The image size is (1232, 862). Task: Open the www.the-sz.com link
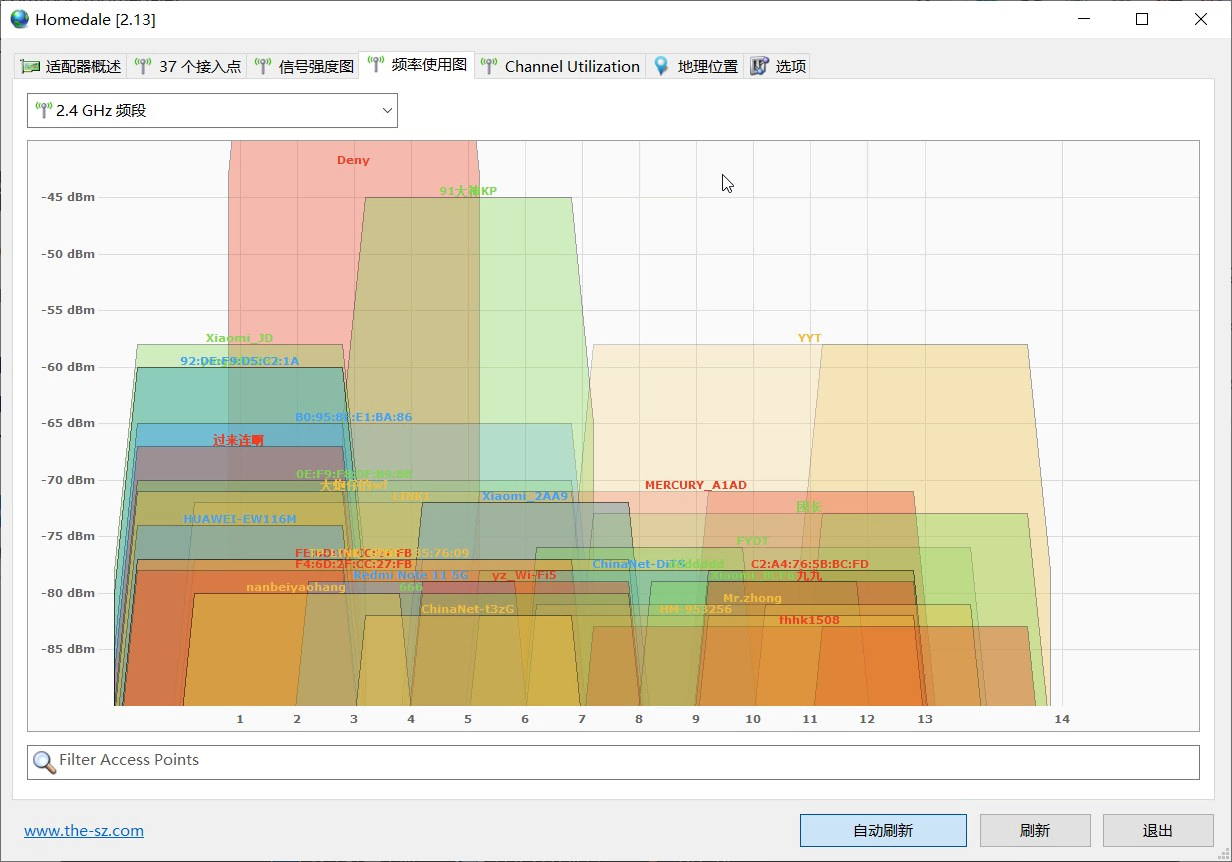tap(84, 831)
